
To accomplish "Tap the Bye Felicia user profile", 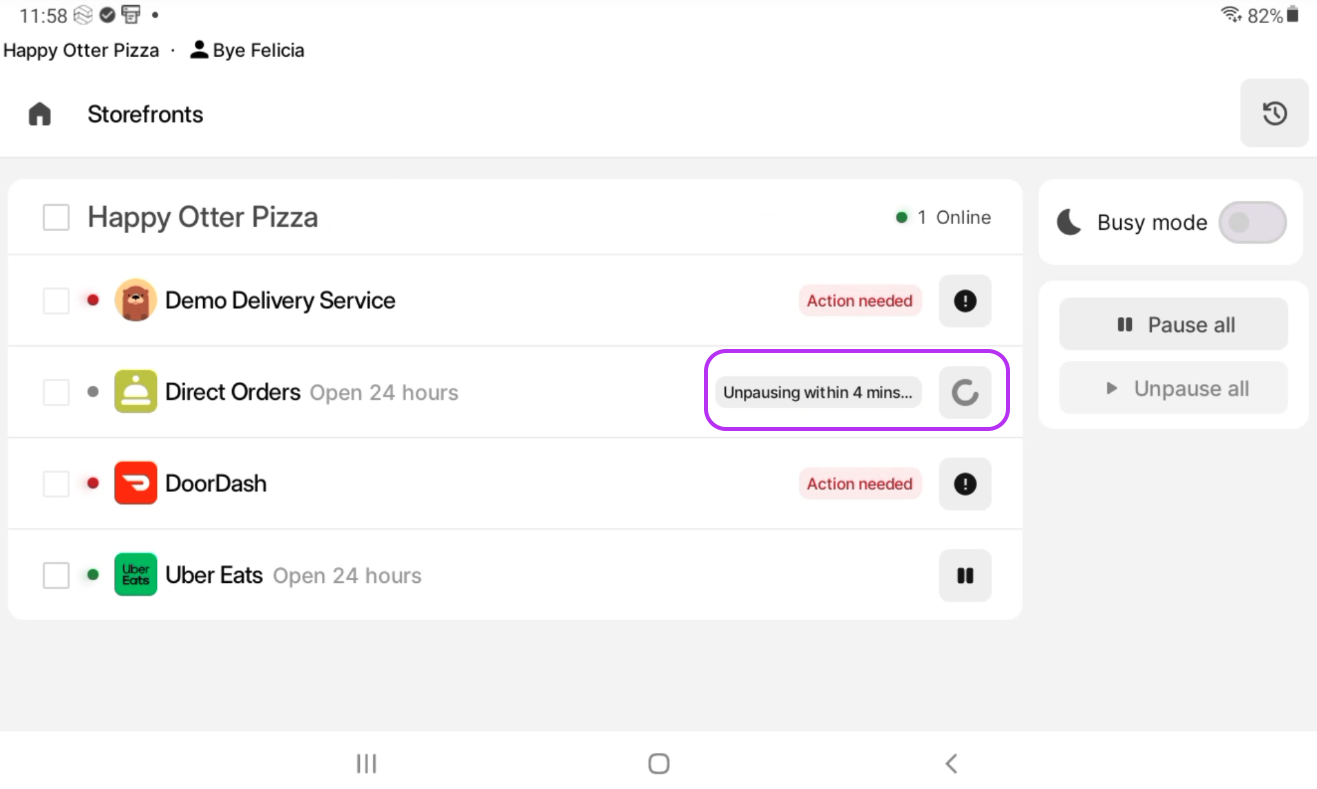I will [x=248, y=50].
